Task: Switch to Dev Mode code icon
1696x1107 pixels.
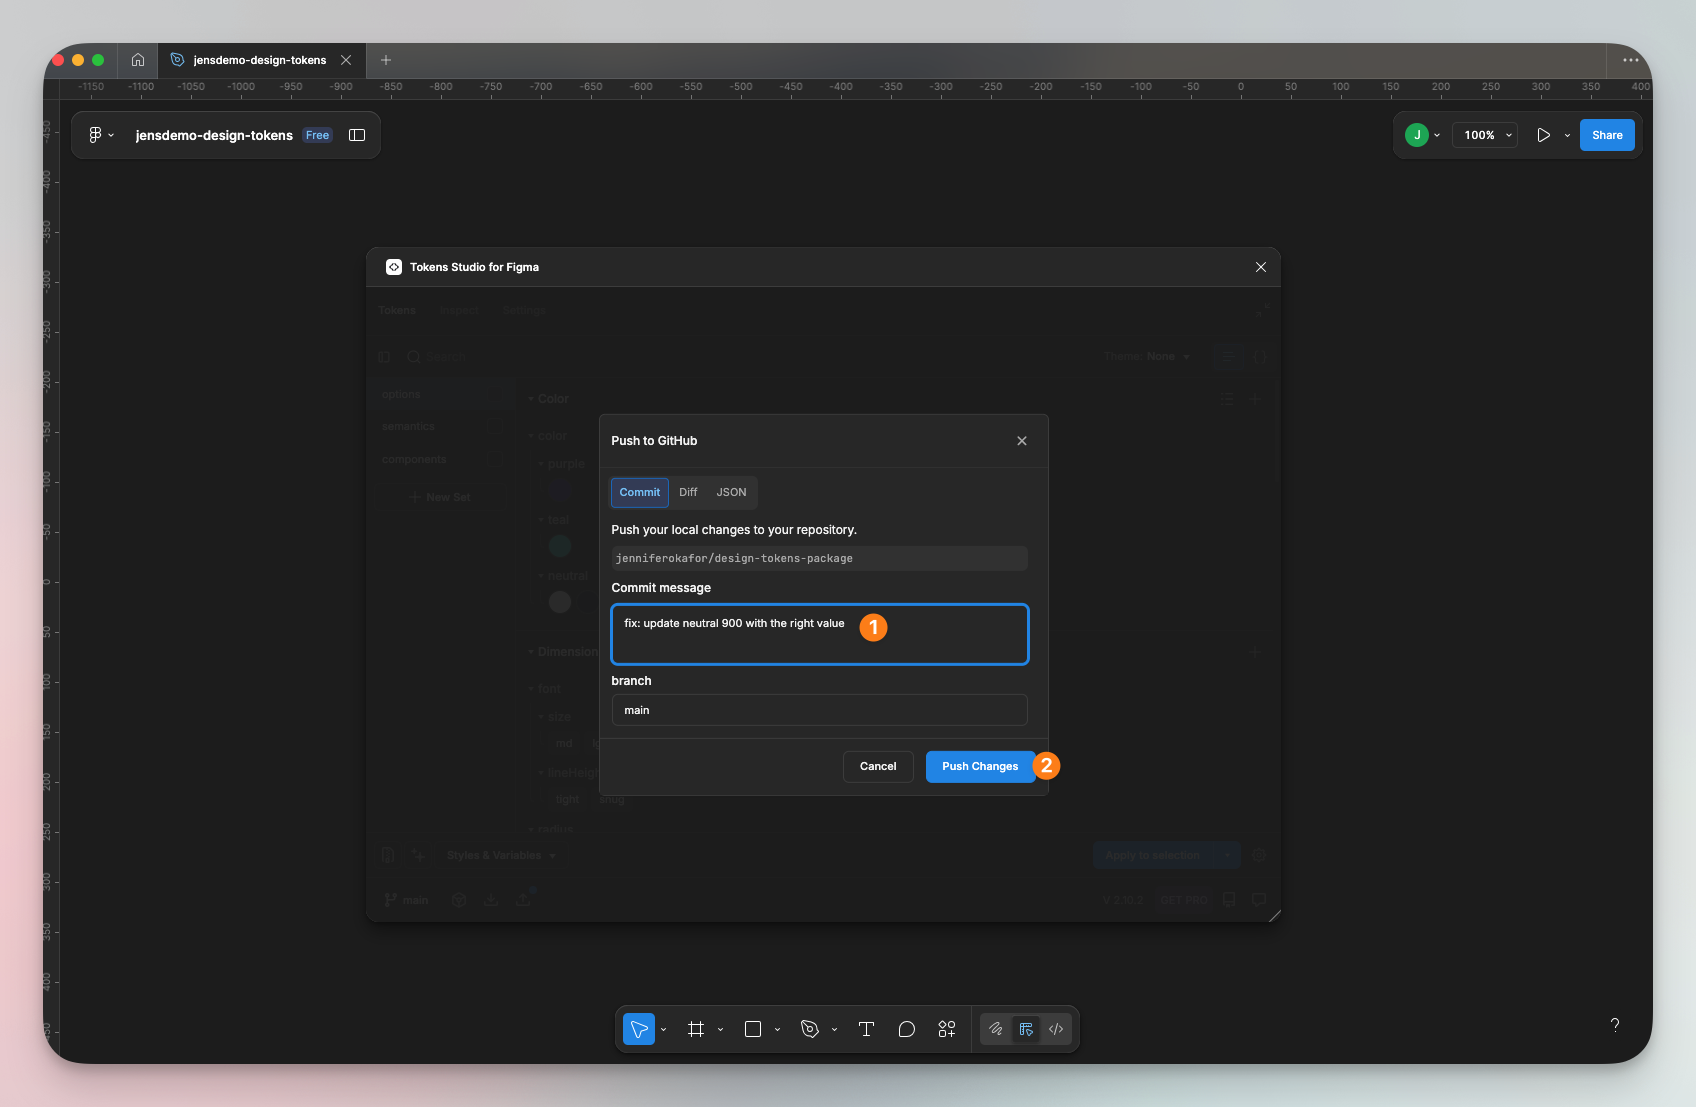Action: tap(1056, 1029)
